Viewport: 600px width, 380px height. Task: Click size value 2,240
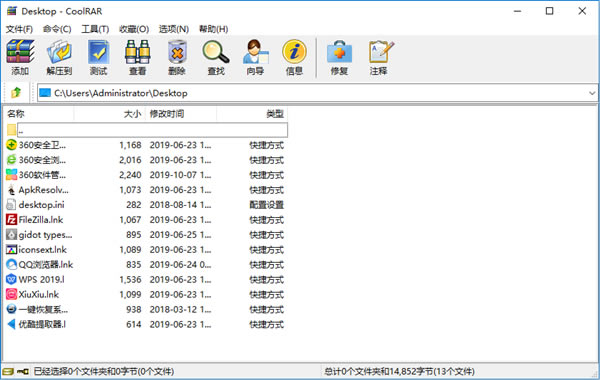(x=130, y=175)
